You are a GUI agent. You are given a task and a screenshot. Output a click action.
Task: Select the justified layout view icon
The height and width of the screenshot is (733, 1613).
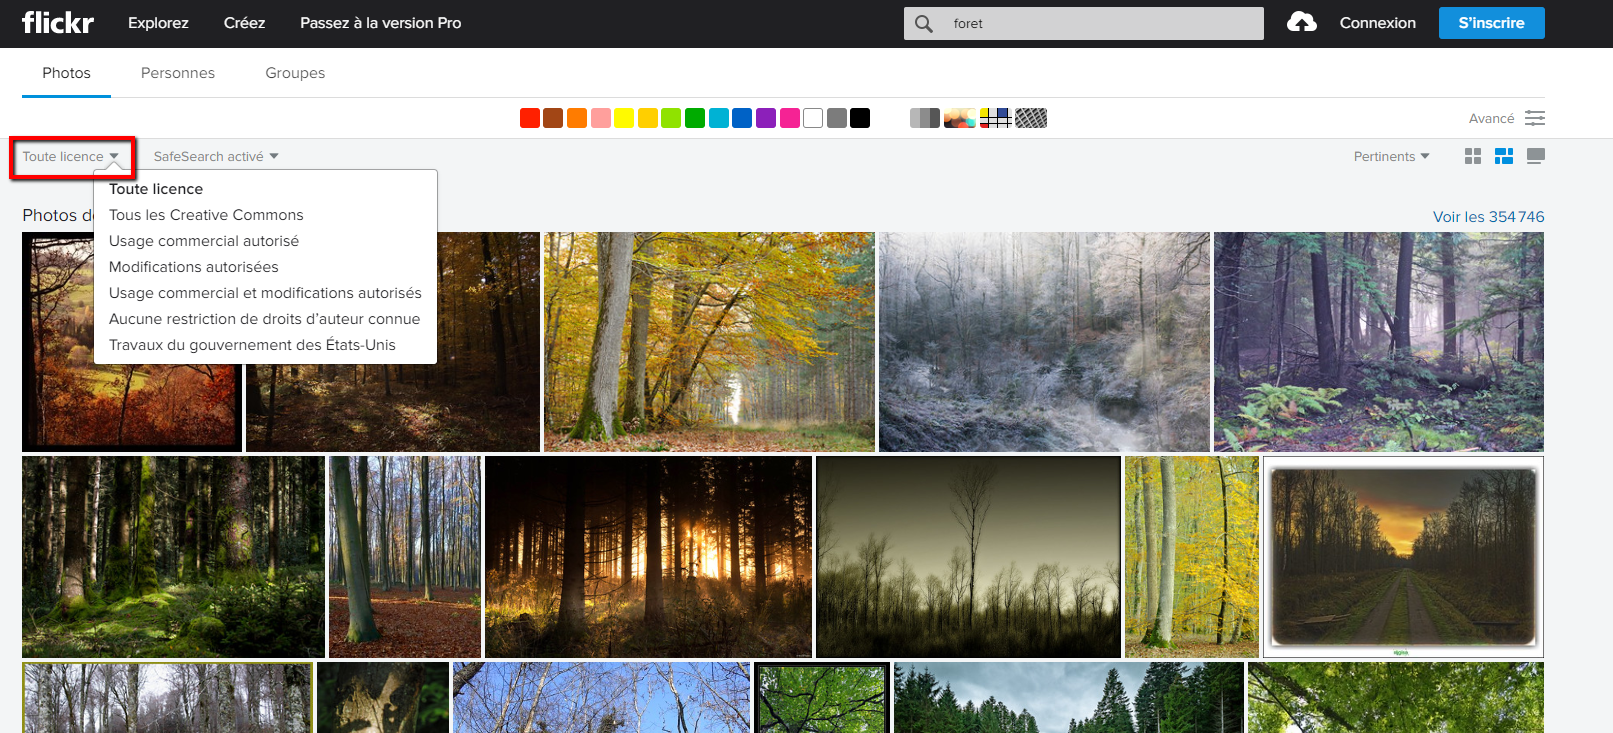pos(1503,156)
